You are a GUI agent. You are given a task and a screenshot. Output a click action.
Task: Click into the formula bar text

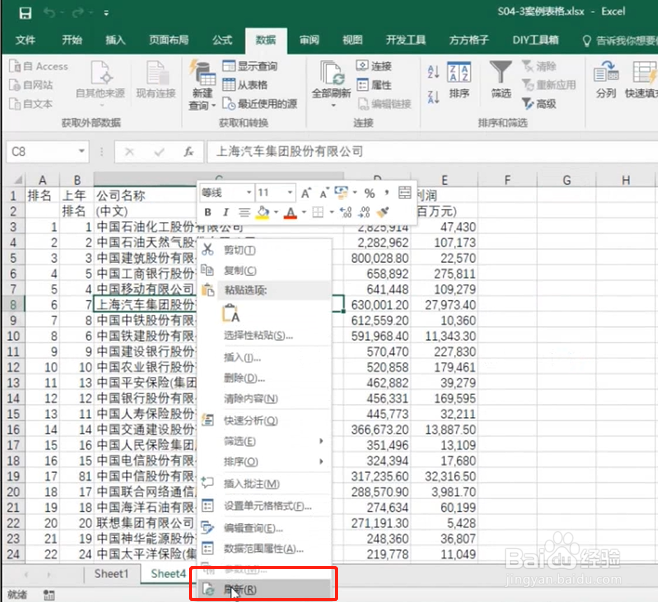point(290,151)
